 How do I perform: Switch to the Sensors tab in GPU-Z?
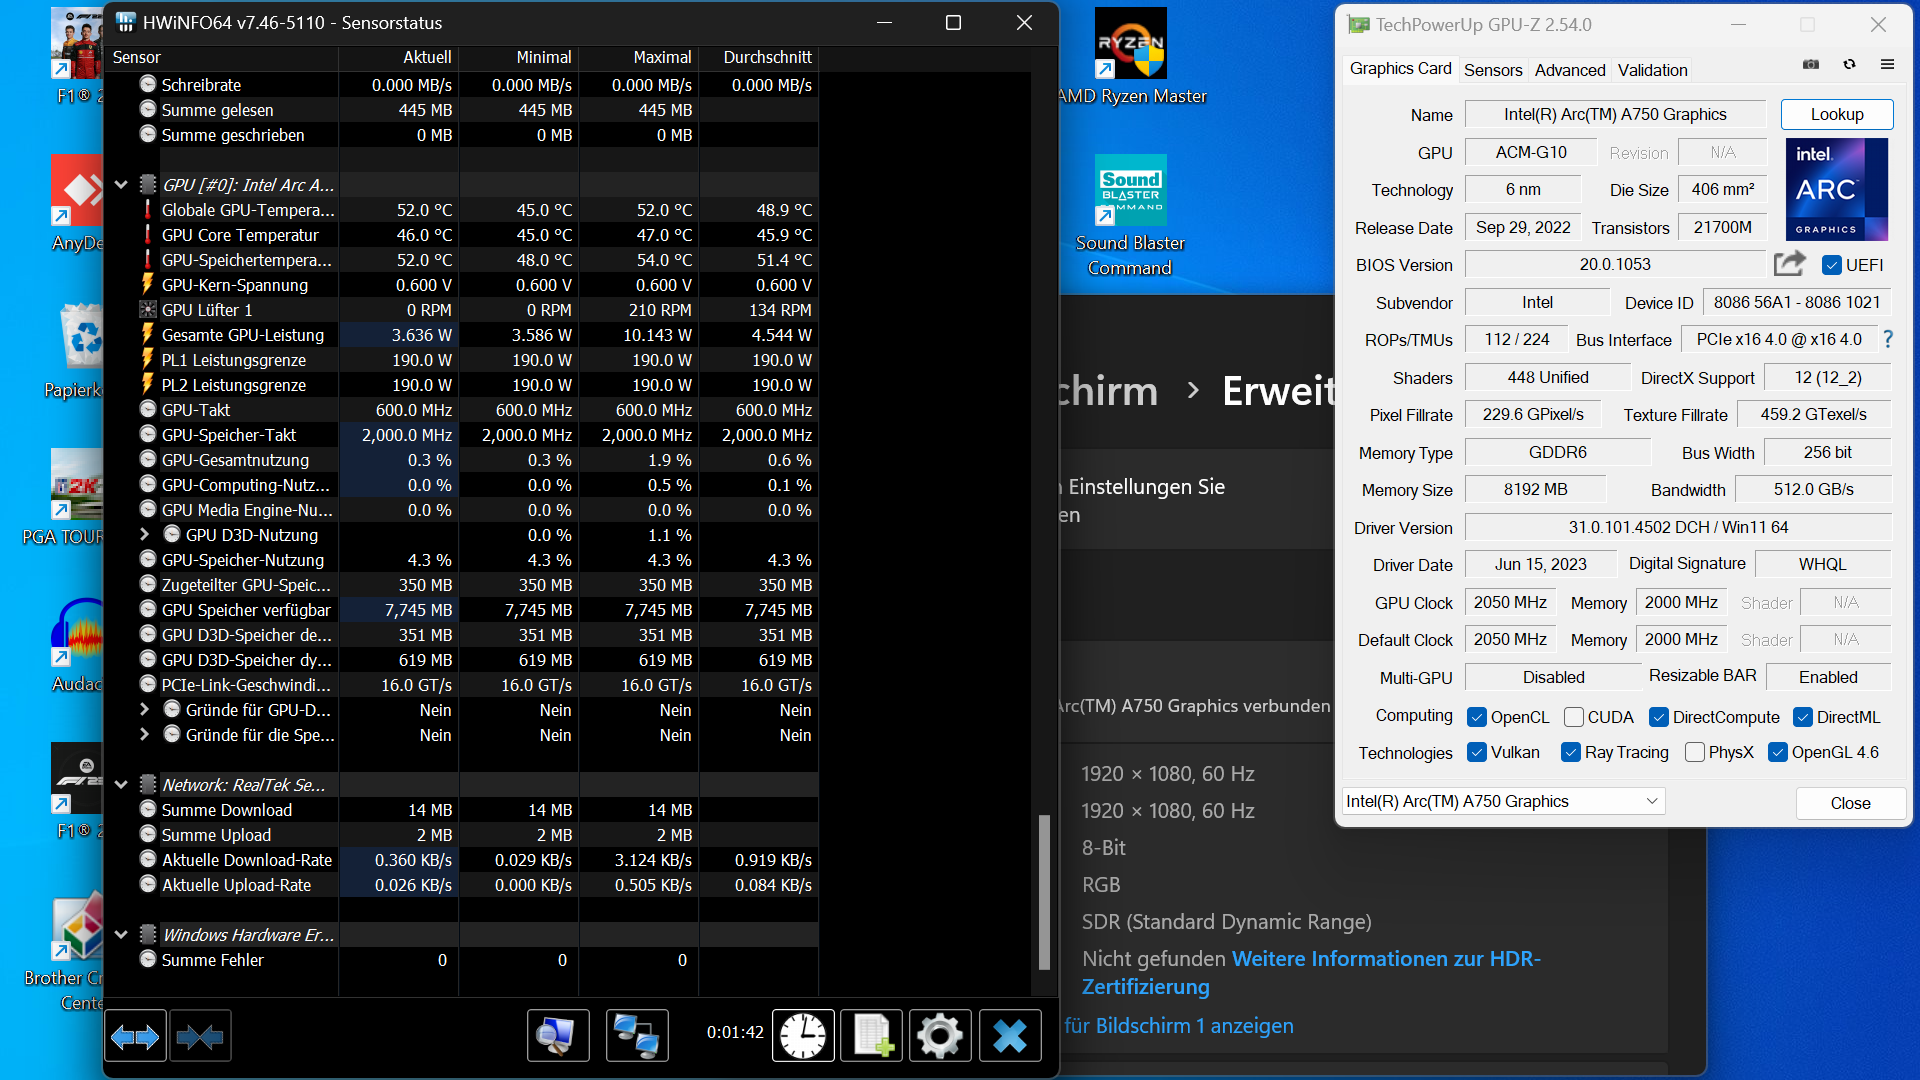coord(1492,70)
